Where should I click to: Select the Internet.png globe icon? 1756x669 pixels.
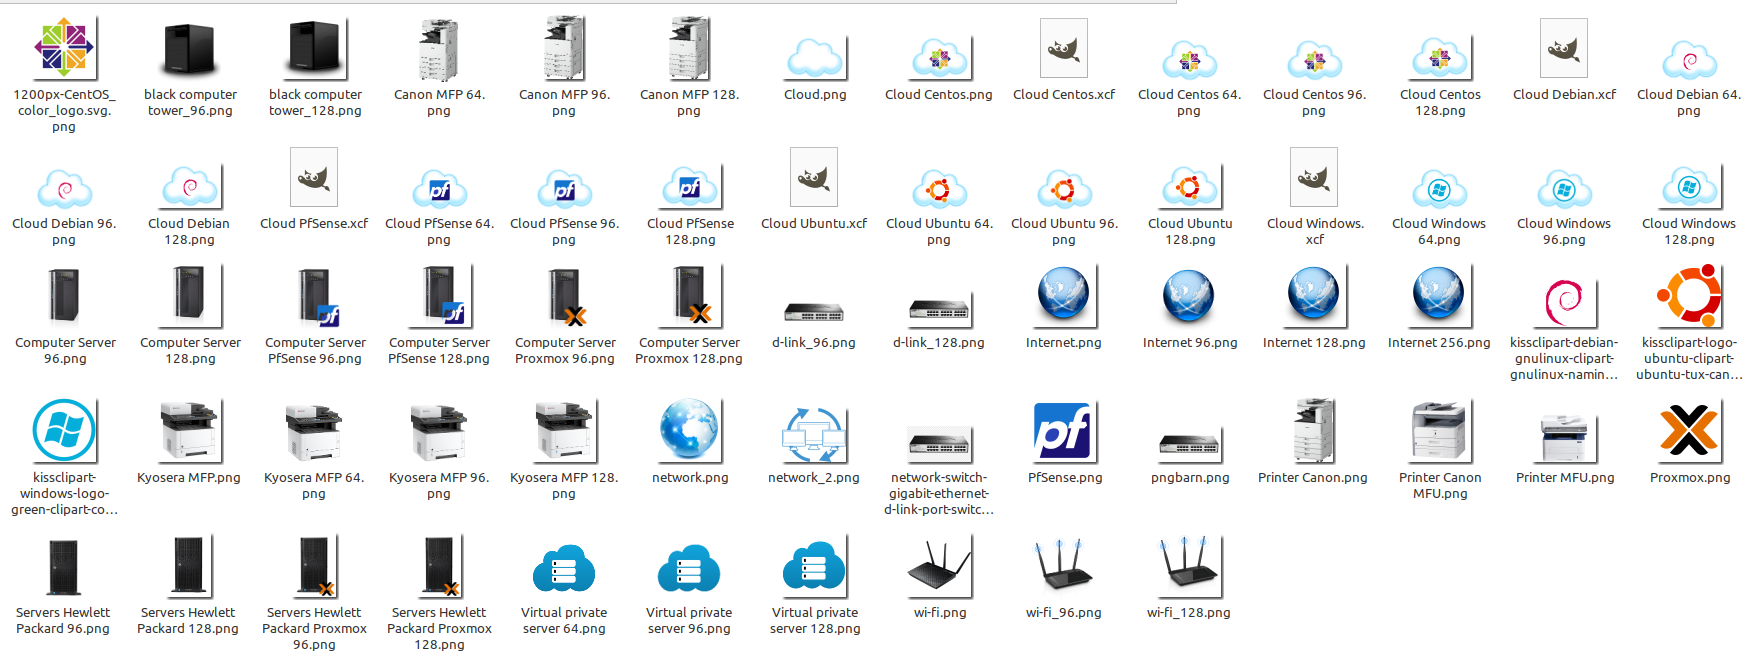[x=1064, y=297]
